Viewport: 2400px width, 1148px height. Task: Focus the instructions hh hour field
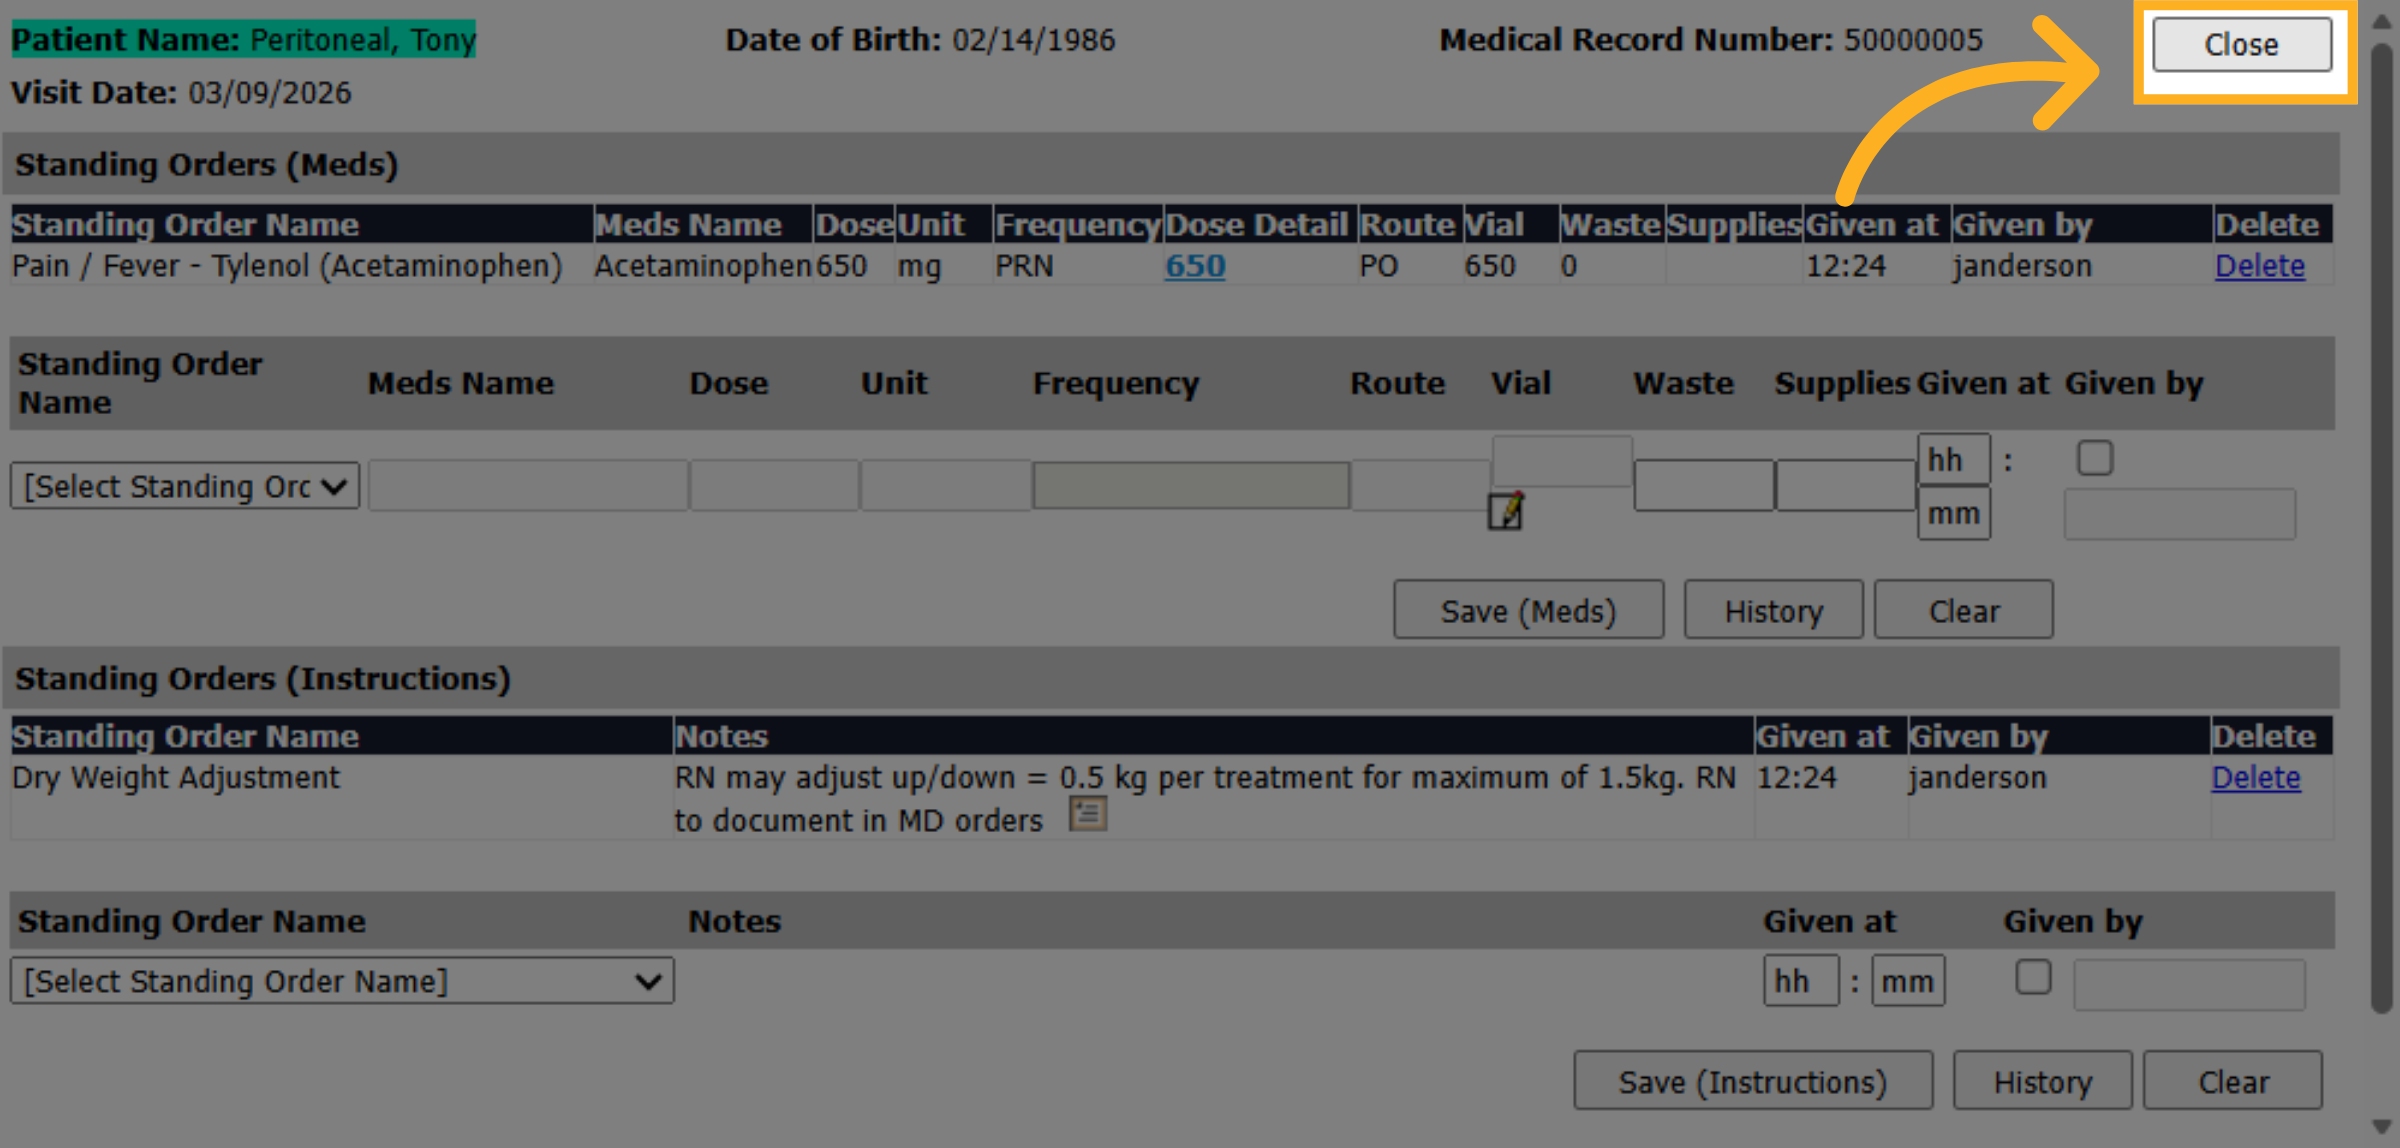click(1800, 981)
